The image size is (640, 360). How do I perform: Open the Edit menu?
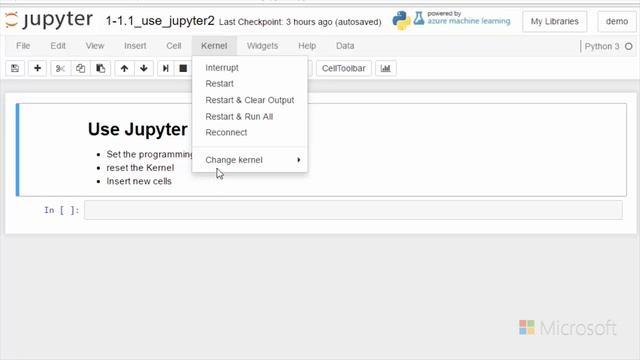[x=58, y=46]
